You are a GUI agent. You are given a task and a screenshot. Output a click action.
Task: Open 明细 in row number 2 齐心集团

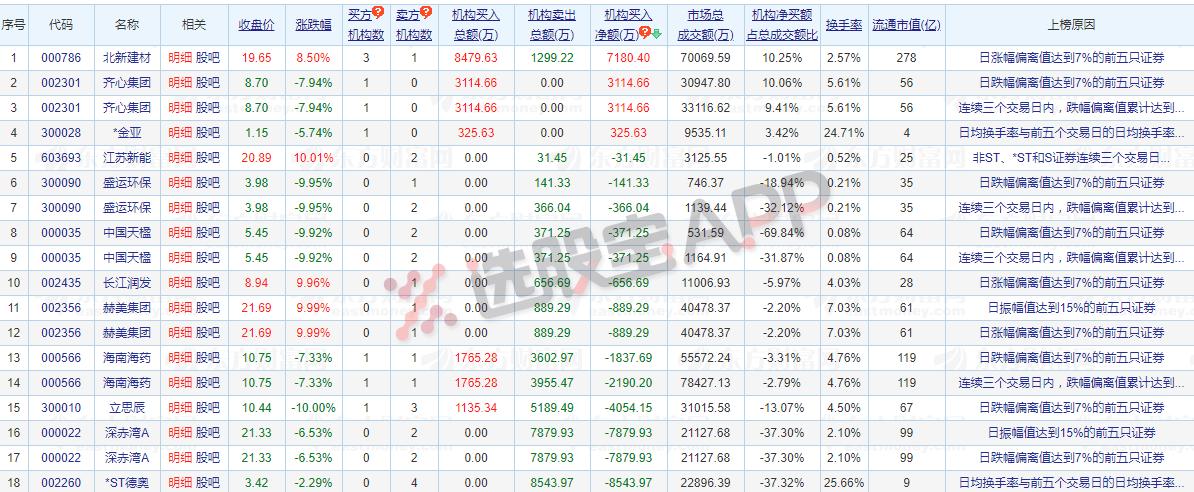click(180, 83)
